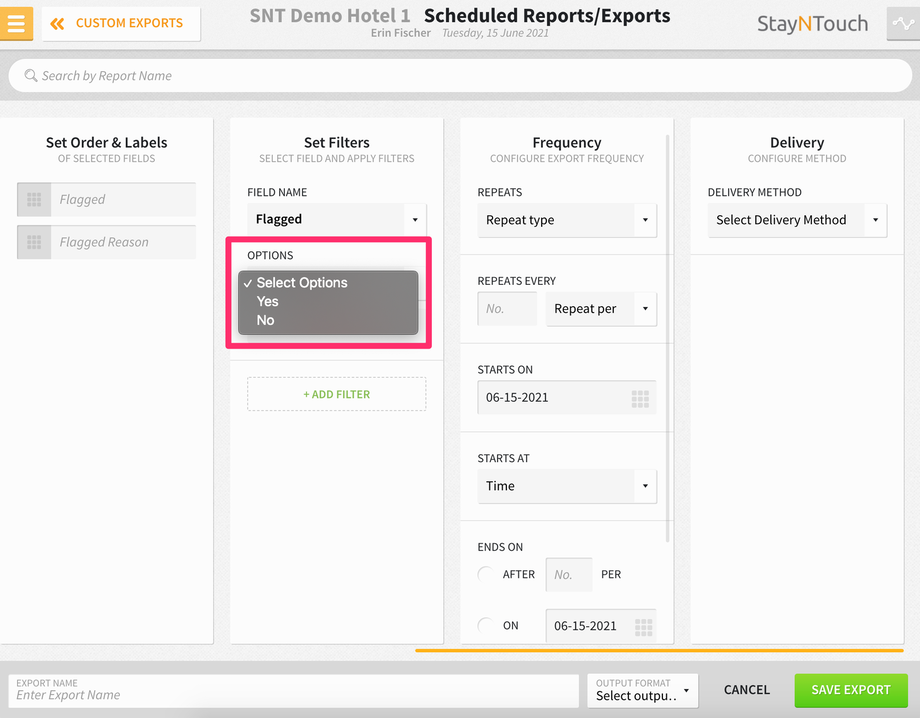Screen dimensions: 920x718
Task: Grab the drag handle for Flagged field
Action: click(34, 199)
